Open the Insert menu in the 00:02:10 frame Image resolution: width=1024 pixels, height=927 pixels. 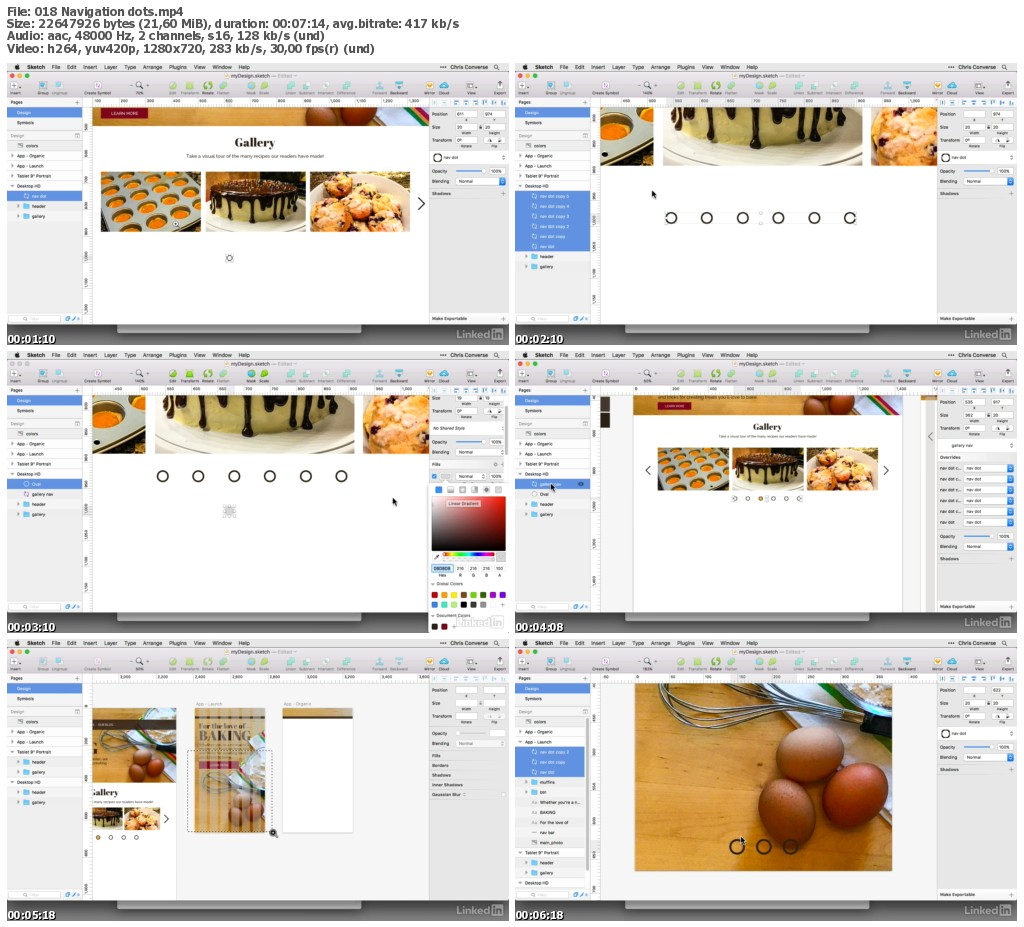coord(598,67)
